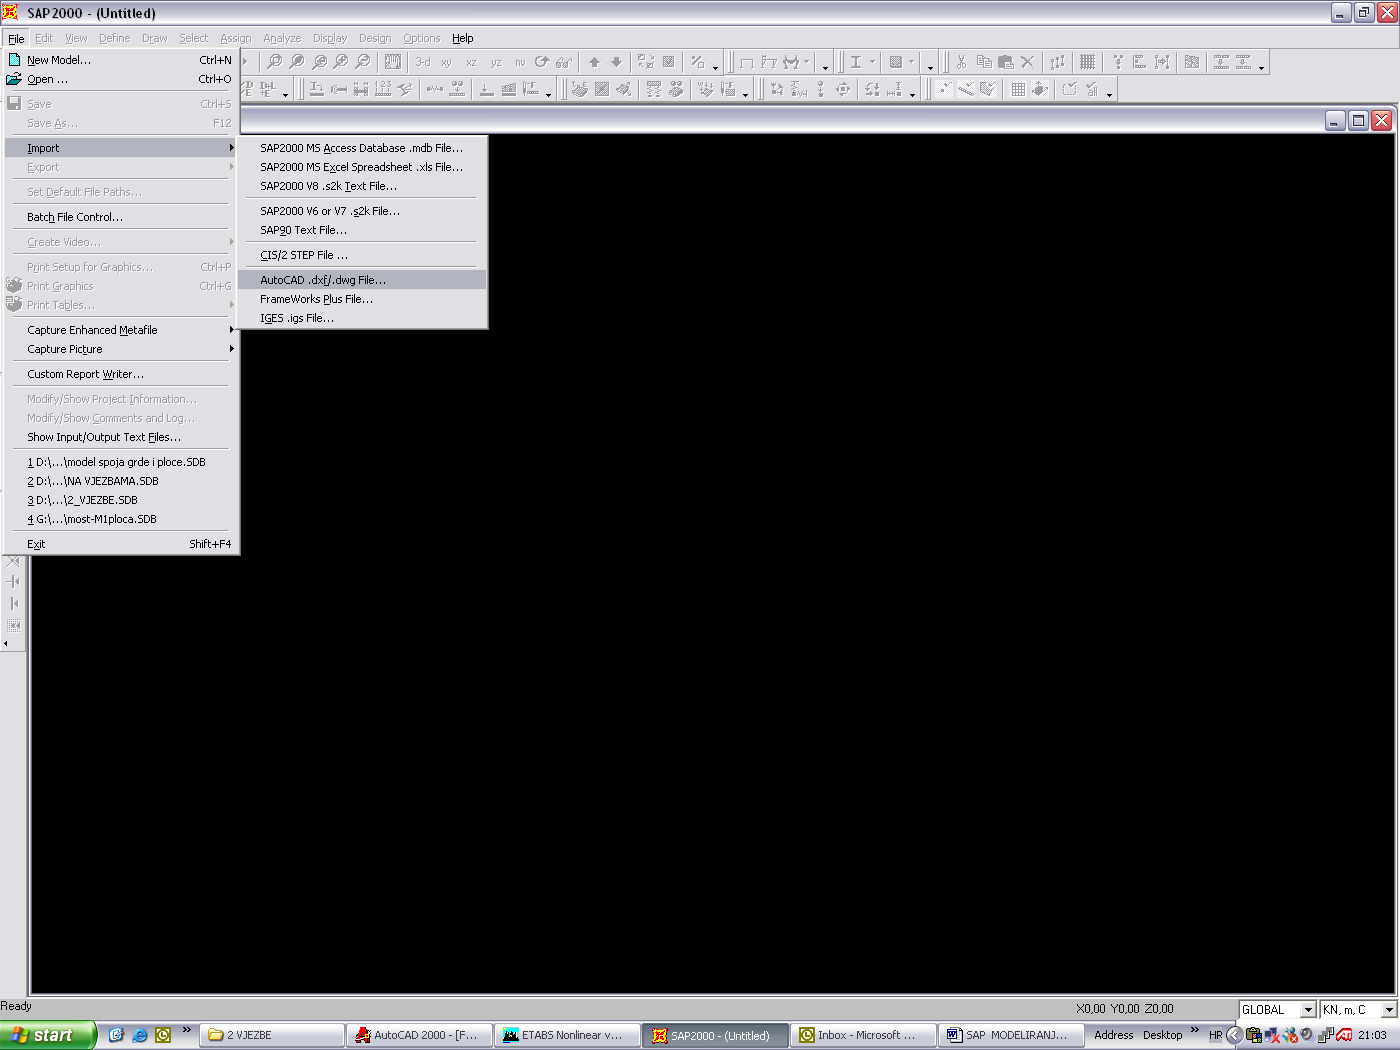This screenshot has width=1400, height=1050.
Task: Open Batch File Control
Action: coord(121,217)
